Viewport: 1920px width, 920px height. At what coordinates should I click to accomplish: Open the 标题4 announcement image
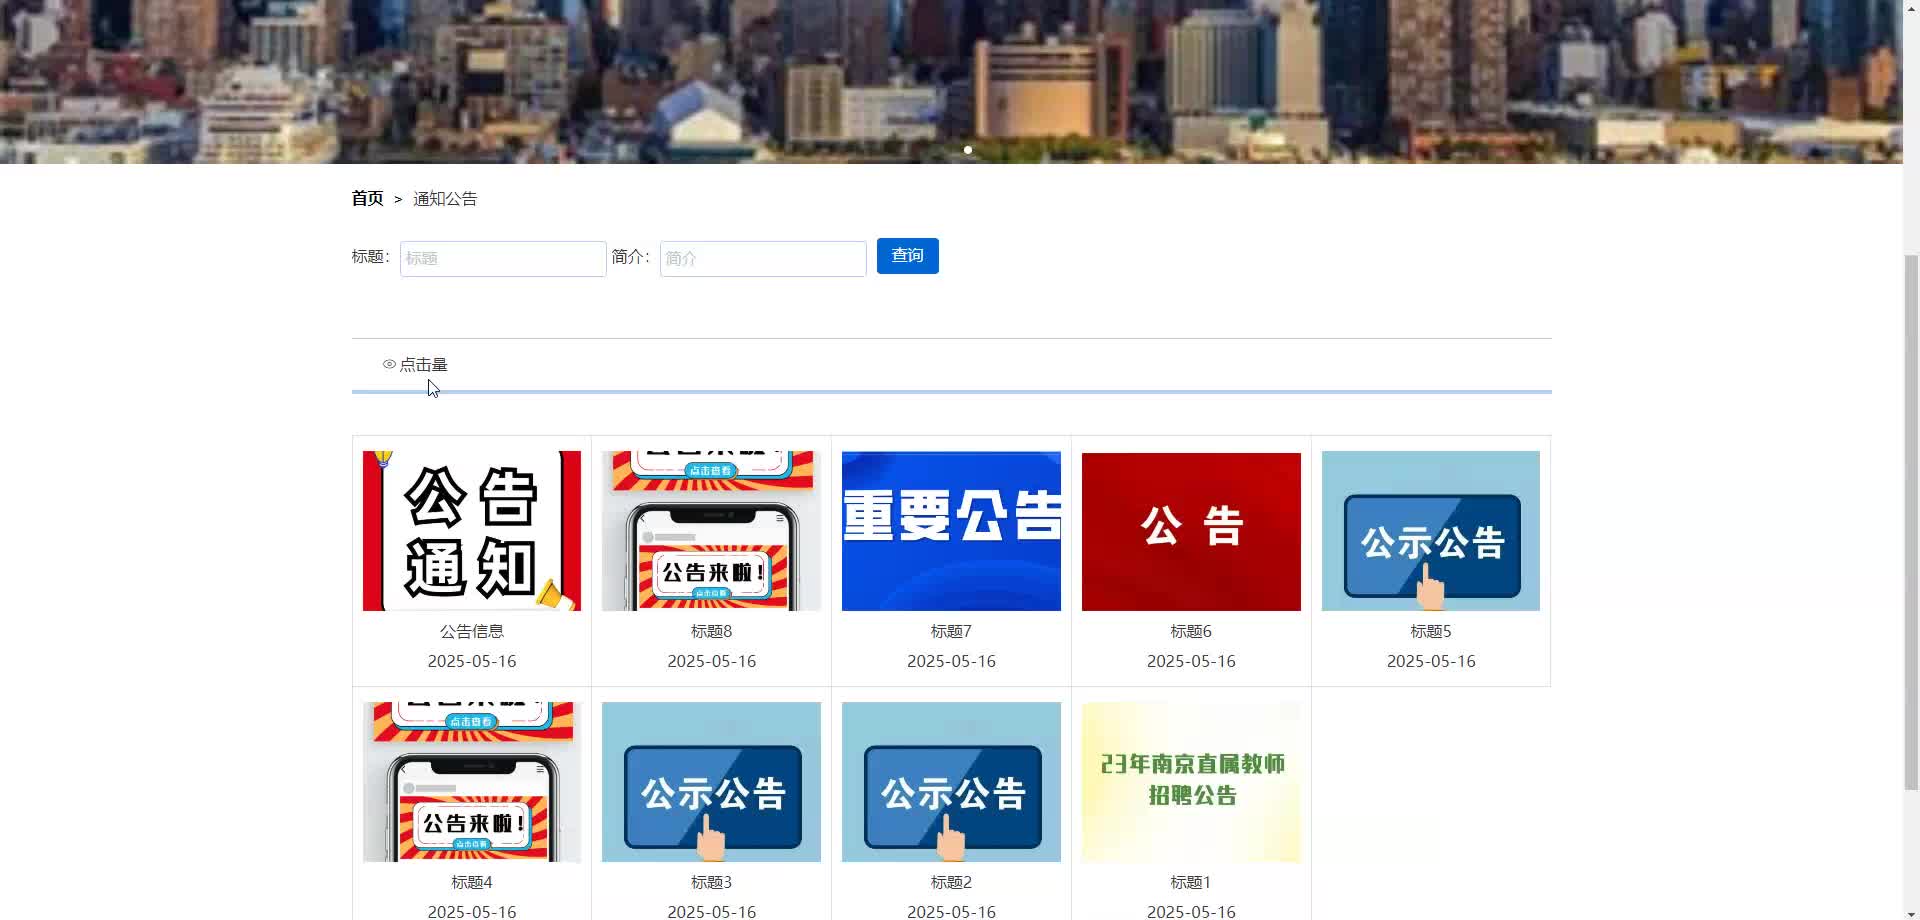472,782
